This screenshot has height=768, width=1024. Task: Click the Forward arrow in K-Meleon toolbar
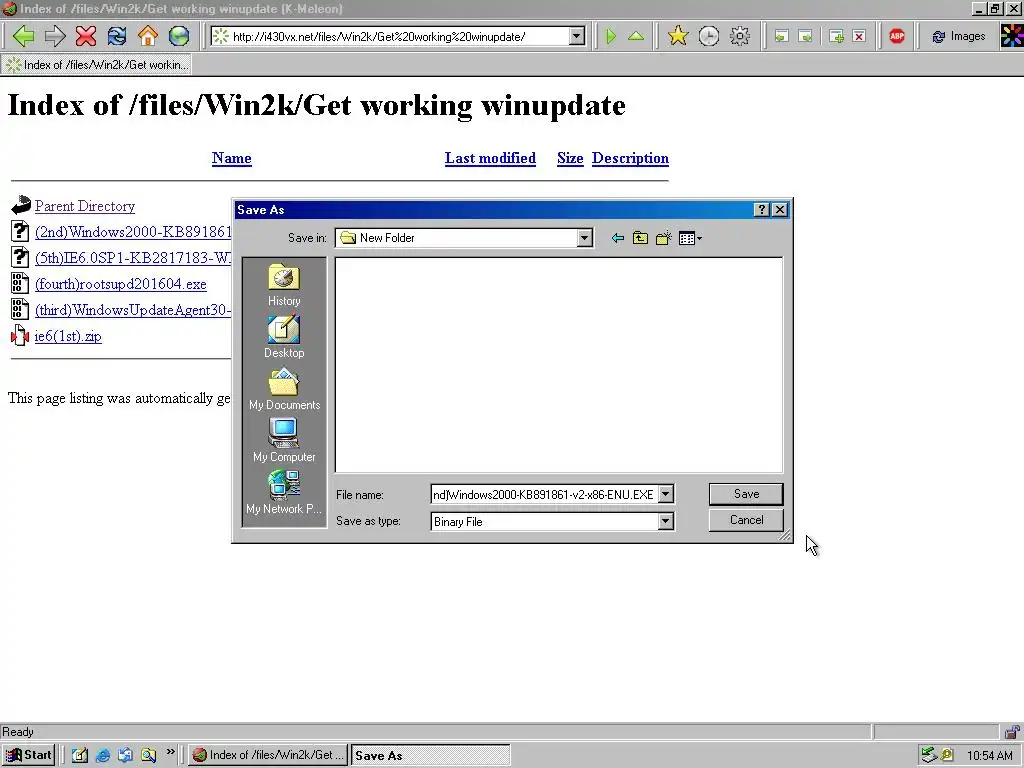point(55,36)
